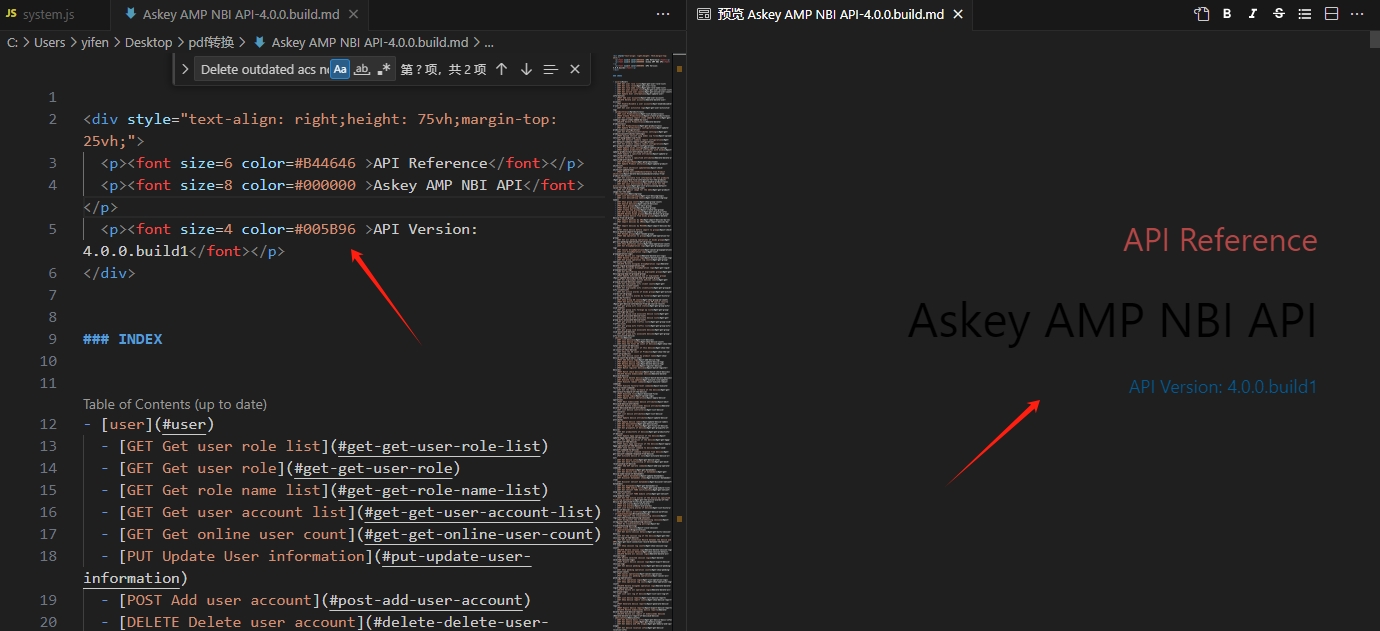Click the markdown file icon on the editor tab
1380x631 pixels.
coord(130,14)
